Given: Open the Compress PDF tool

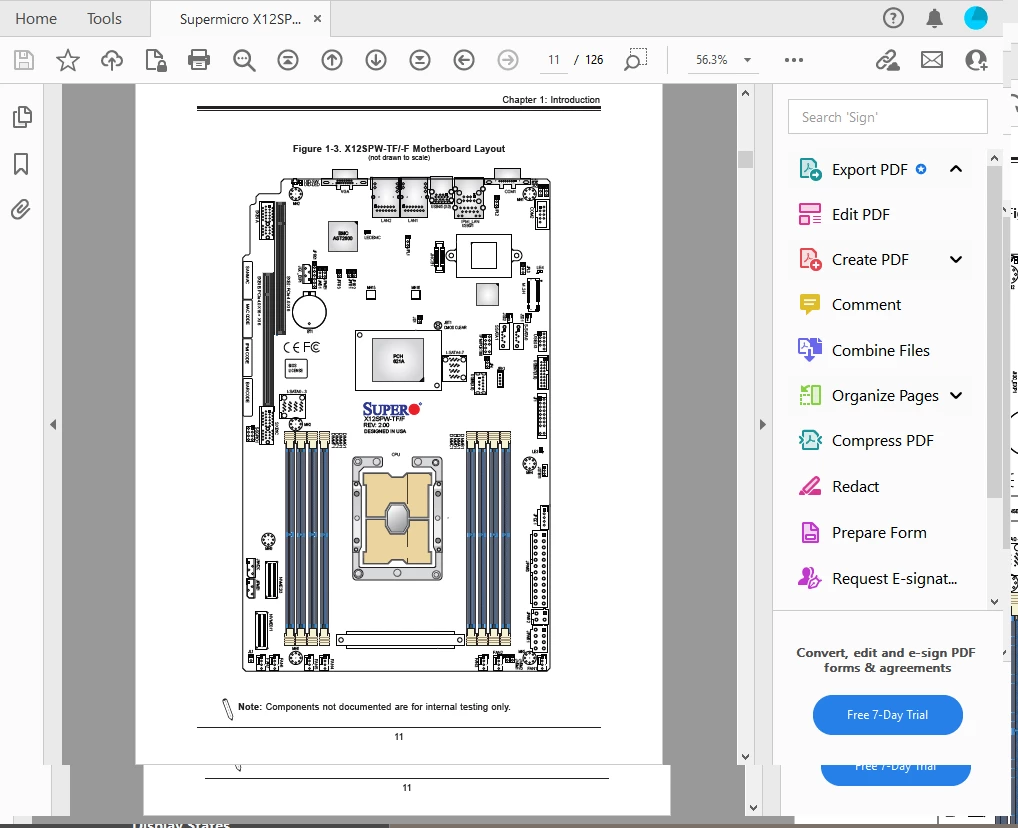Looking at the screenshot, I should 865,440.
